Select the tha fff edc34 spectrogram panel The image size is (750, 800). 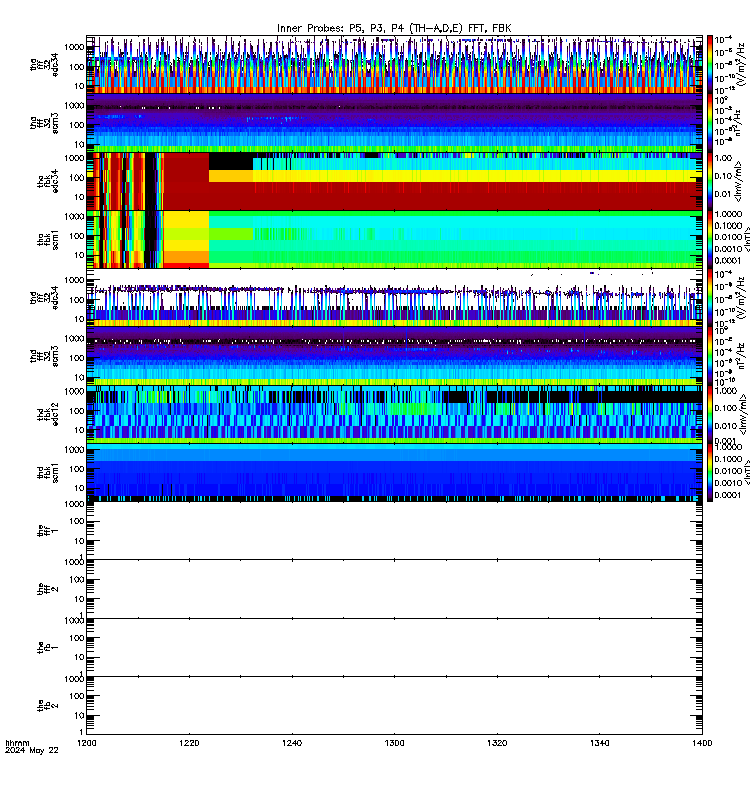(394, 64)
